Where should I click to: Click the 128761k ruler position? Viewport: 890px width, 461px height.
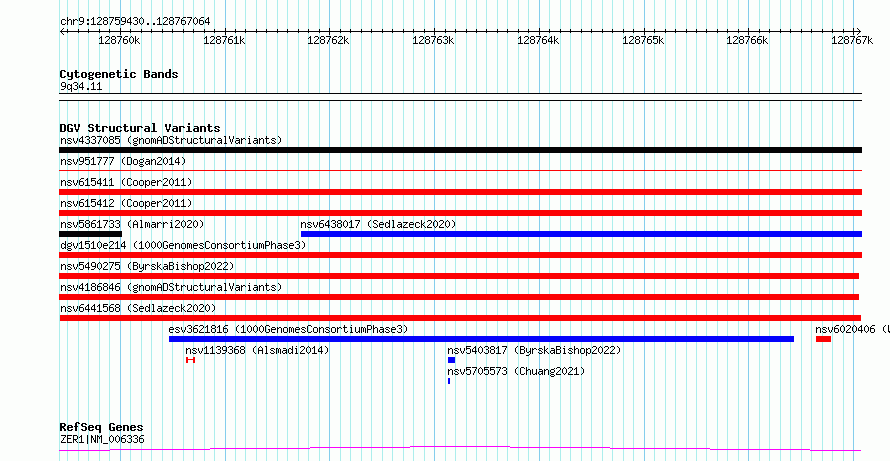pos(224,40)
